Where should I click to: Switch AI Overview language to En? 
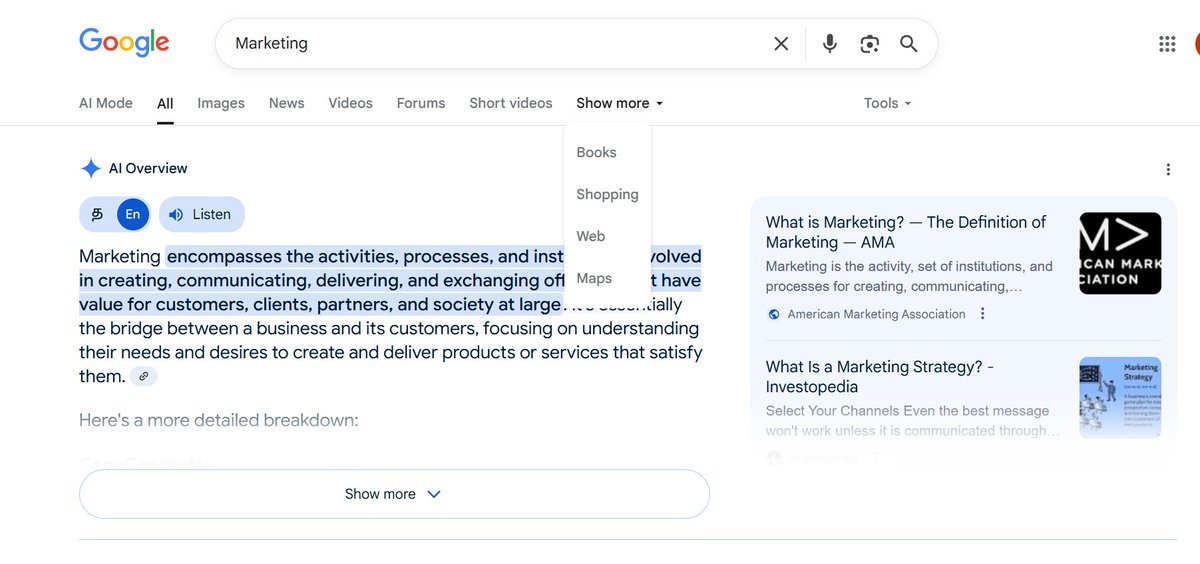pyautogui.click(x=133, y=214)
